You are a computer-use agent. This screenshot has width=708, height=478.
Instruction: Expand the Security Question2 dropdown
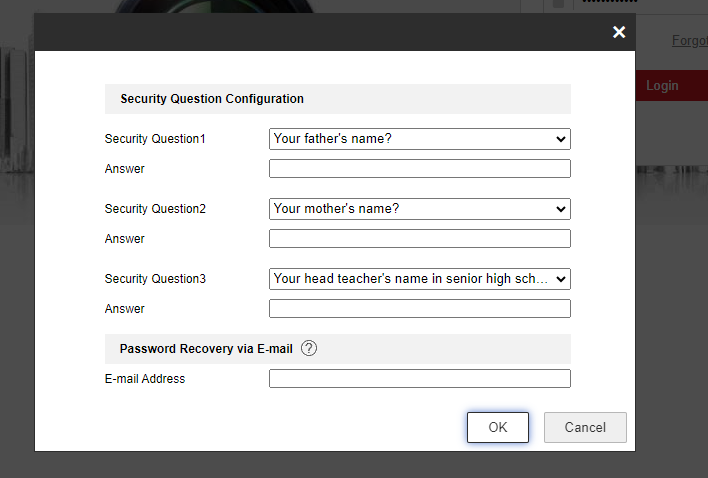[x=419, y=209]
